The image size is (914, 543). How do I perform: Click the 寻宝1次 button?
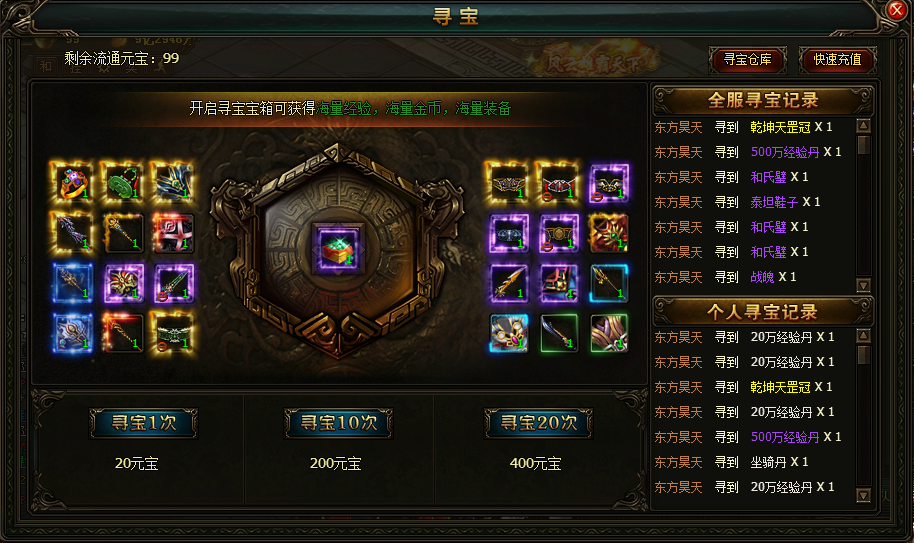(144, 423)
